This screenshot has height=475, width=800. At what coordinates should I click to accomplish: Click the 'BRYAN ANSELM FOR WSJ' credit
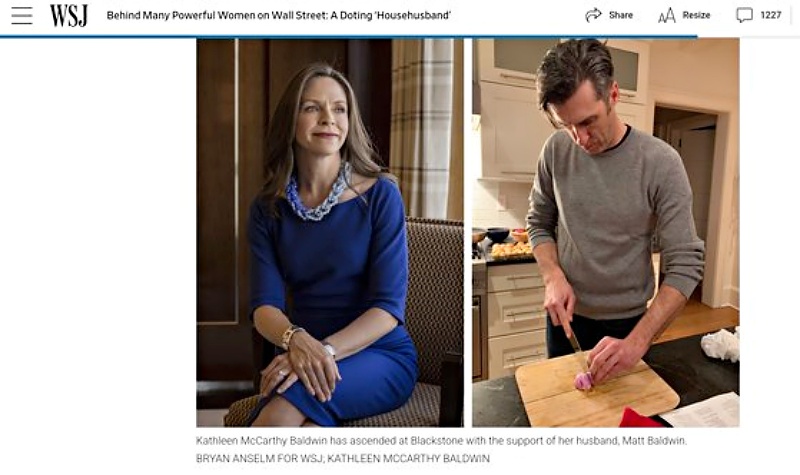coord(259,458)
